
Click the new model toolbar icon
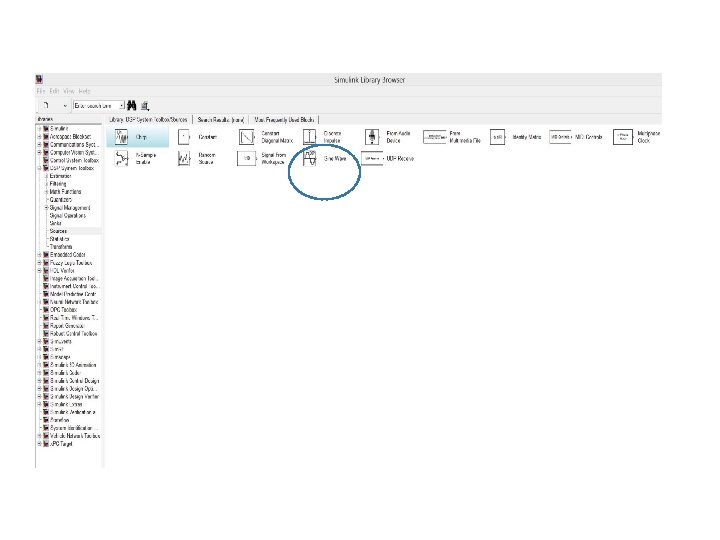pyautogui.click(x=46, y=106)
